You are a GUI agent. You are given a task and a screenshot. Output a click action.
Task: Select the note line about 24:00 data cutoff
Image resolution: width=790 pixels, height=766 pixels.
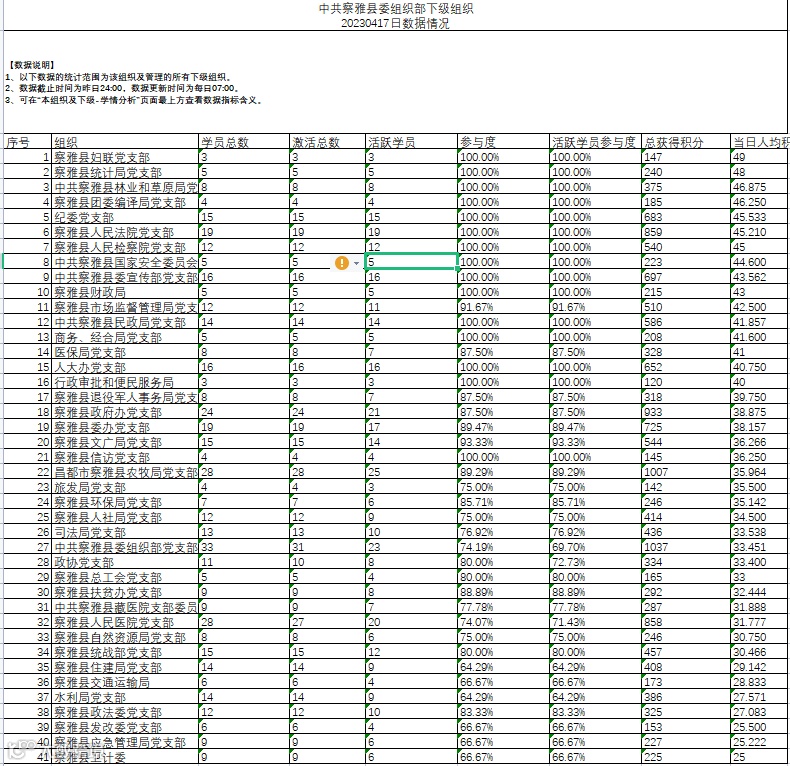(123, 88)
